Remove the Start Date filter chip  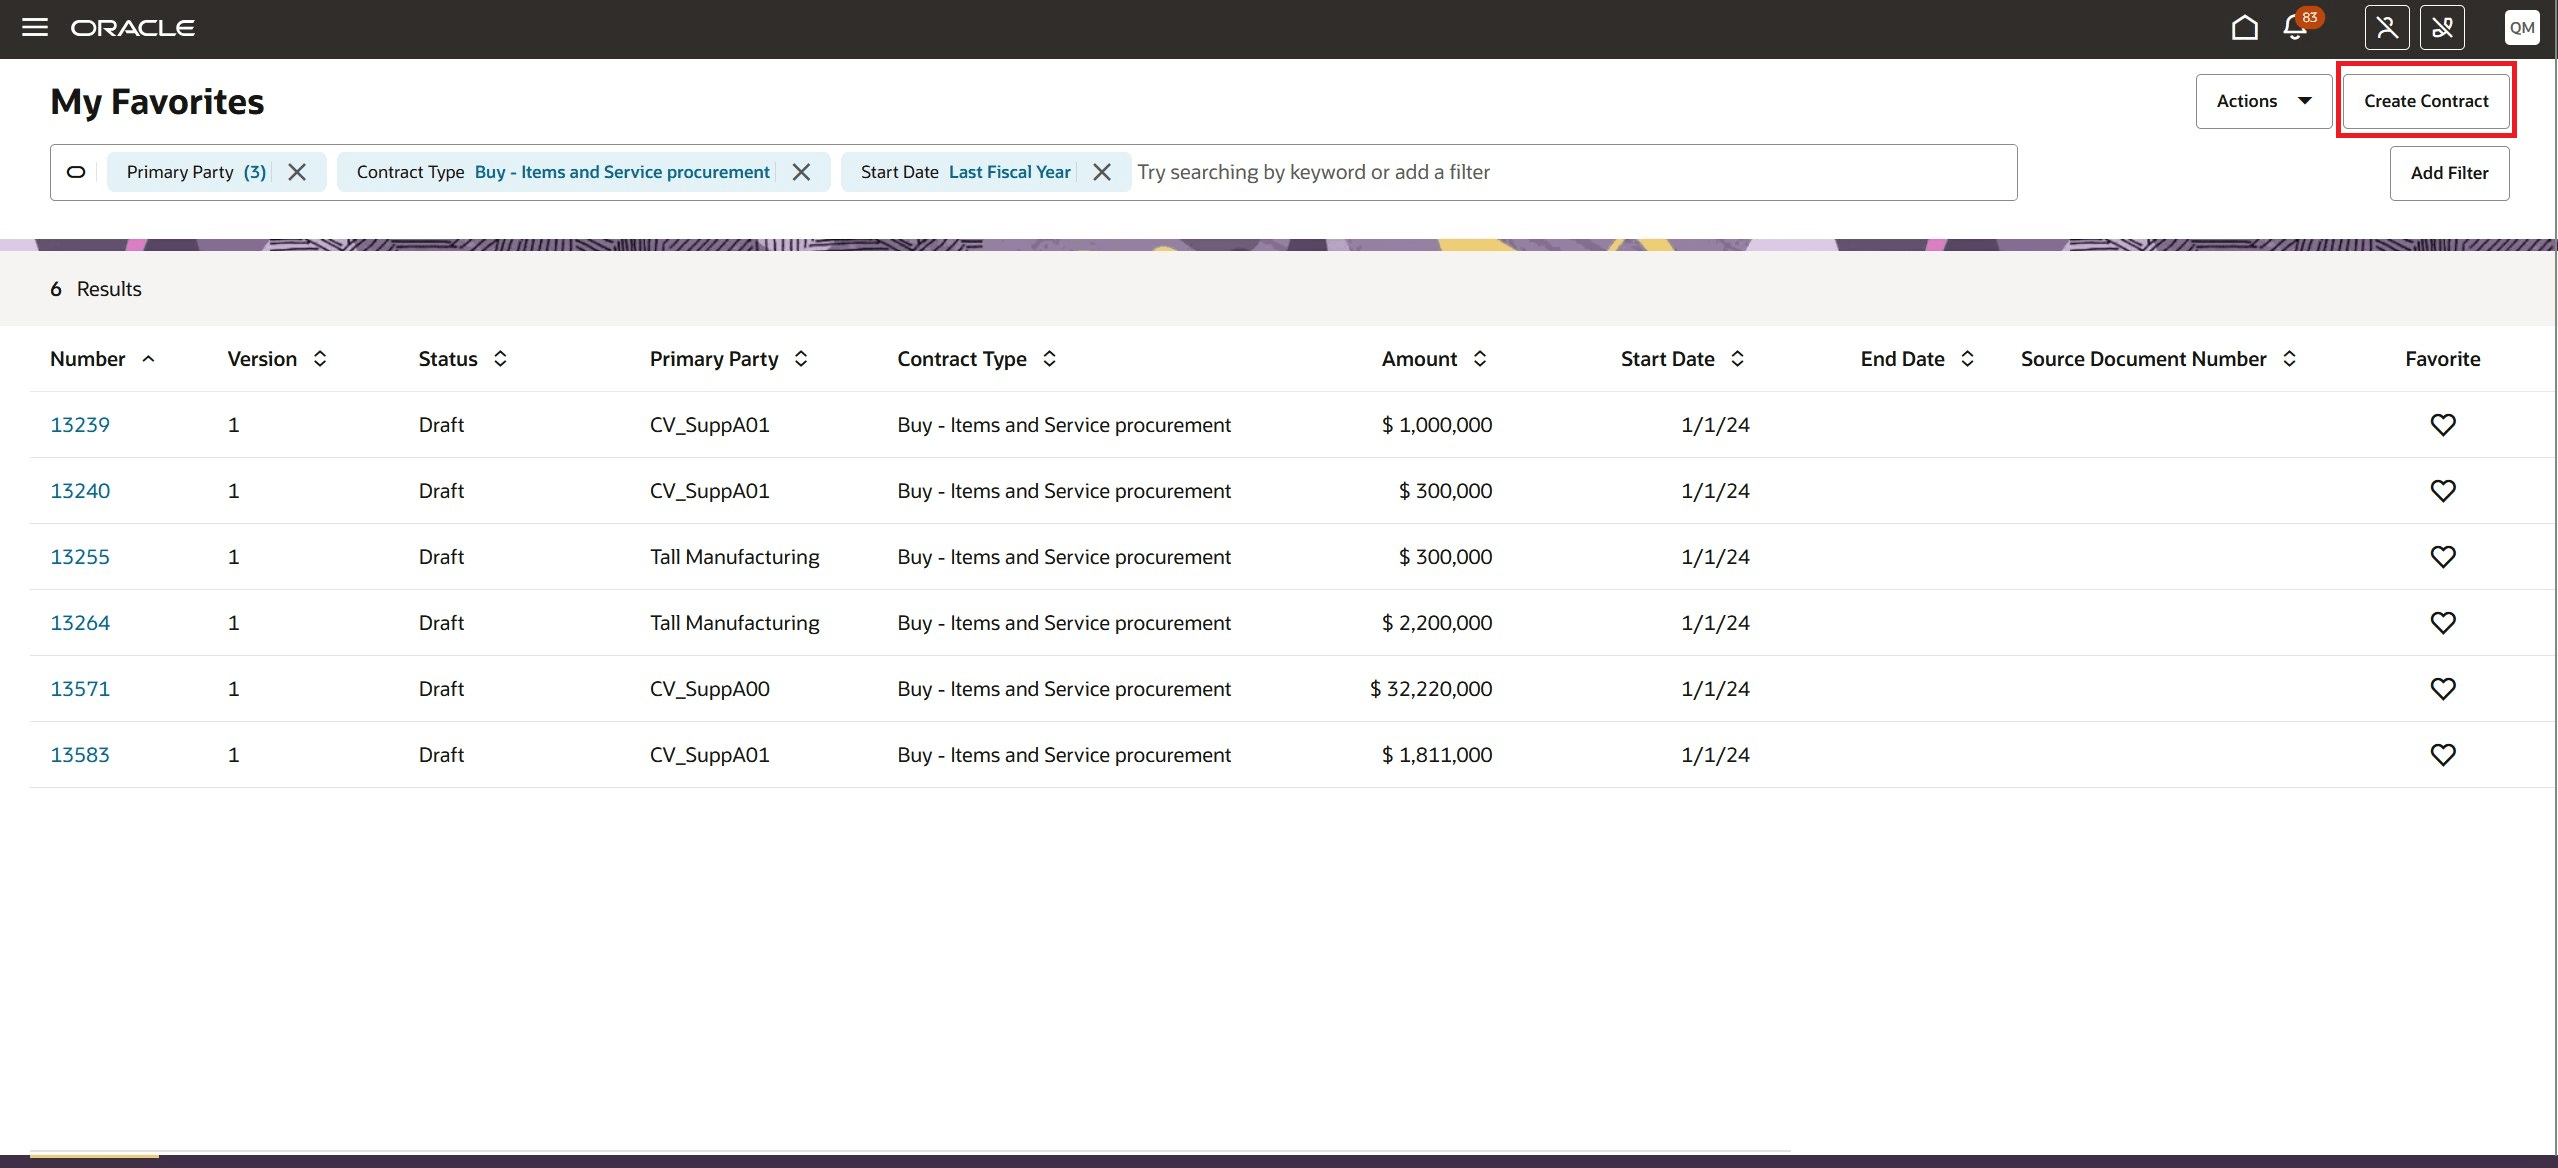[1102, 172]
